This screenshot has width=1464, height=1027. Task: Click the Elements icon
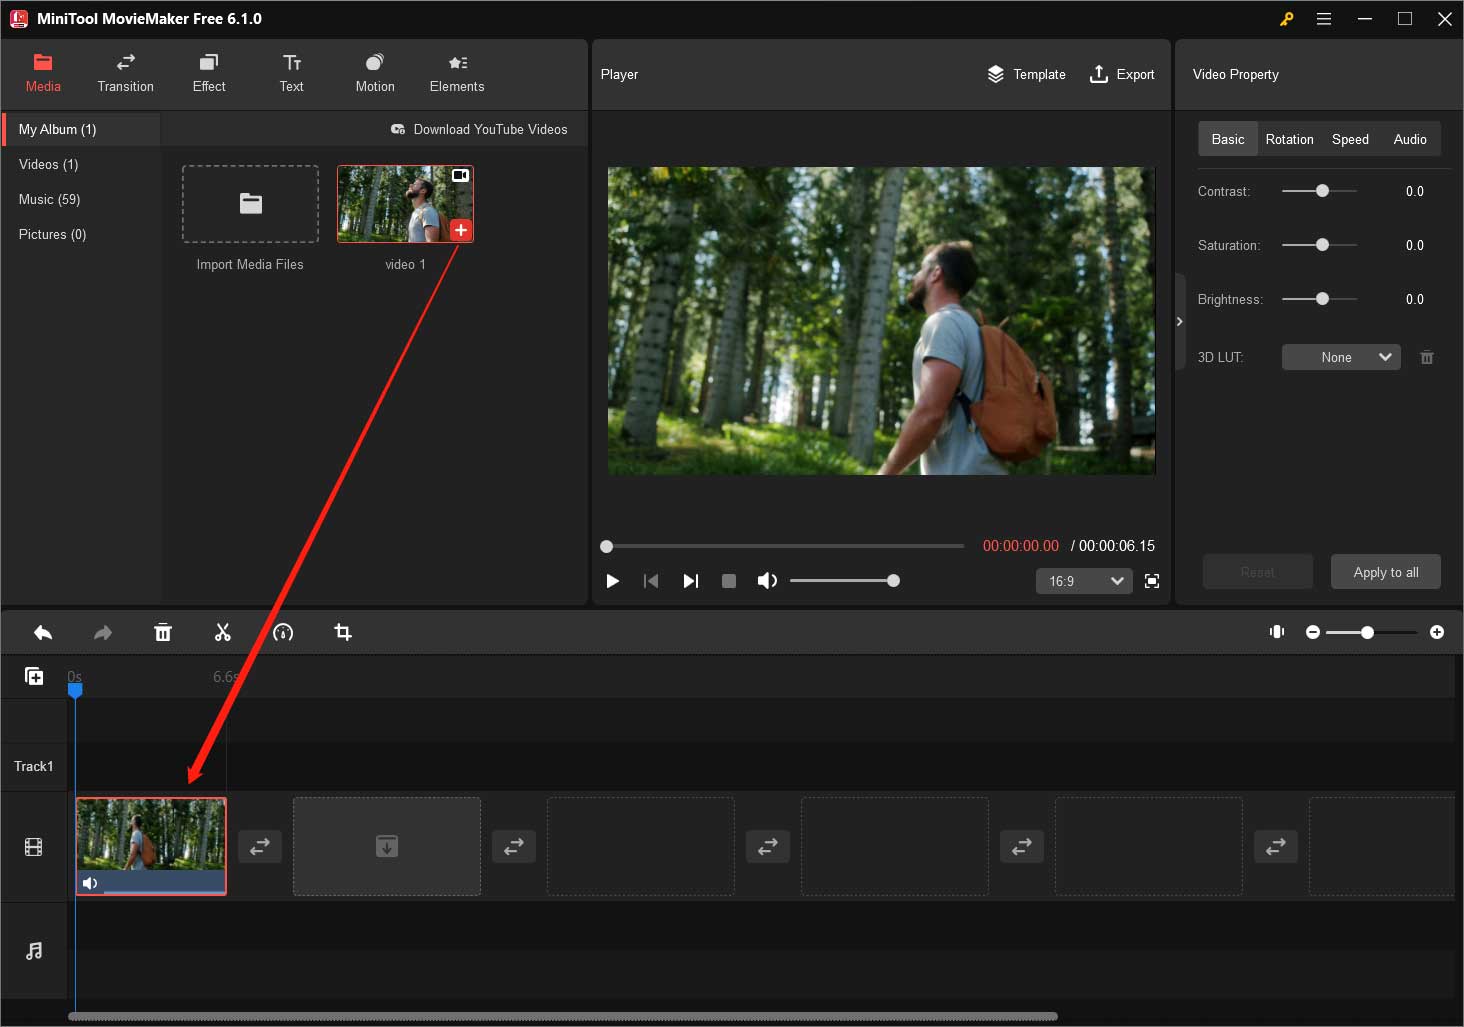[456, 62]
